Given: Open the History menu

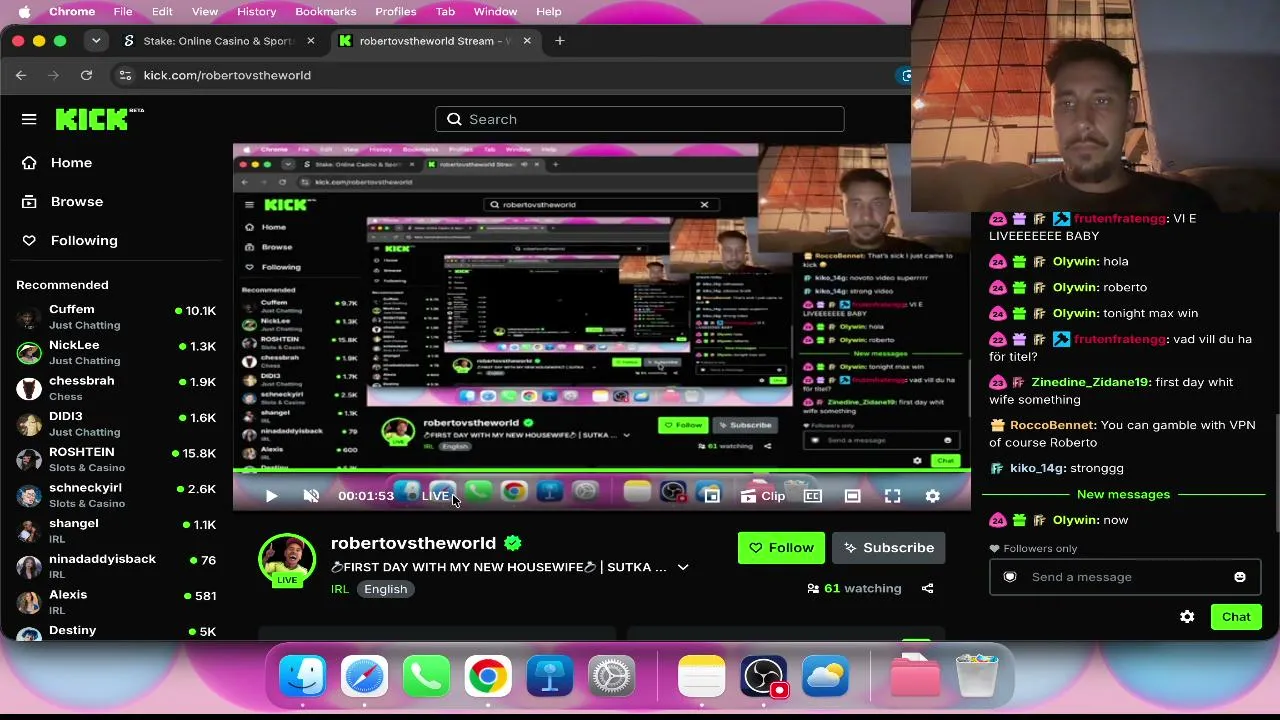Looking at the screenshot, I should 257,12.
